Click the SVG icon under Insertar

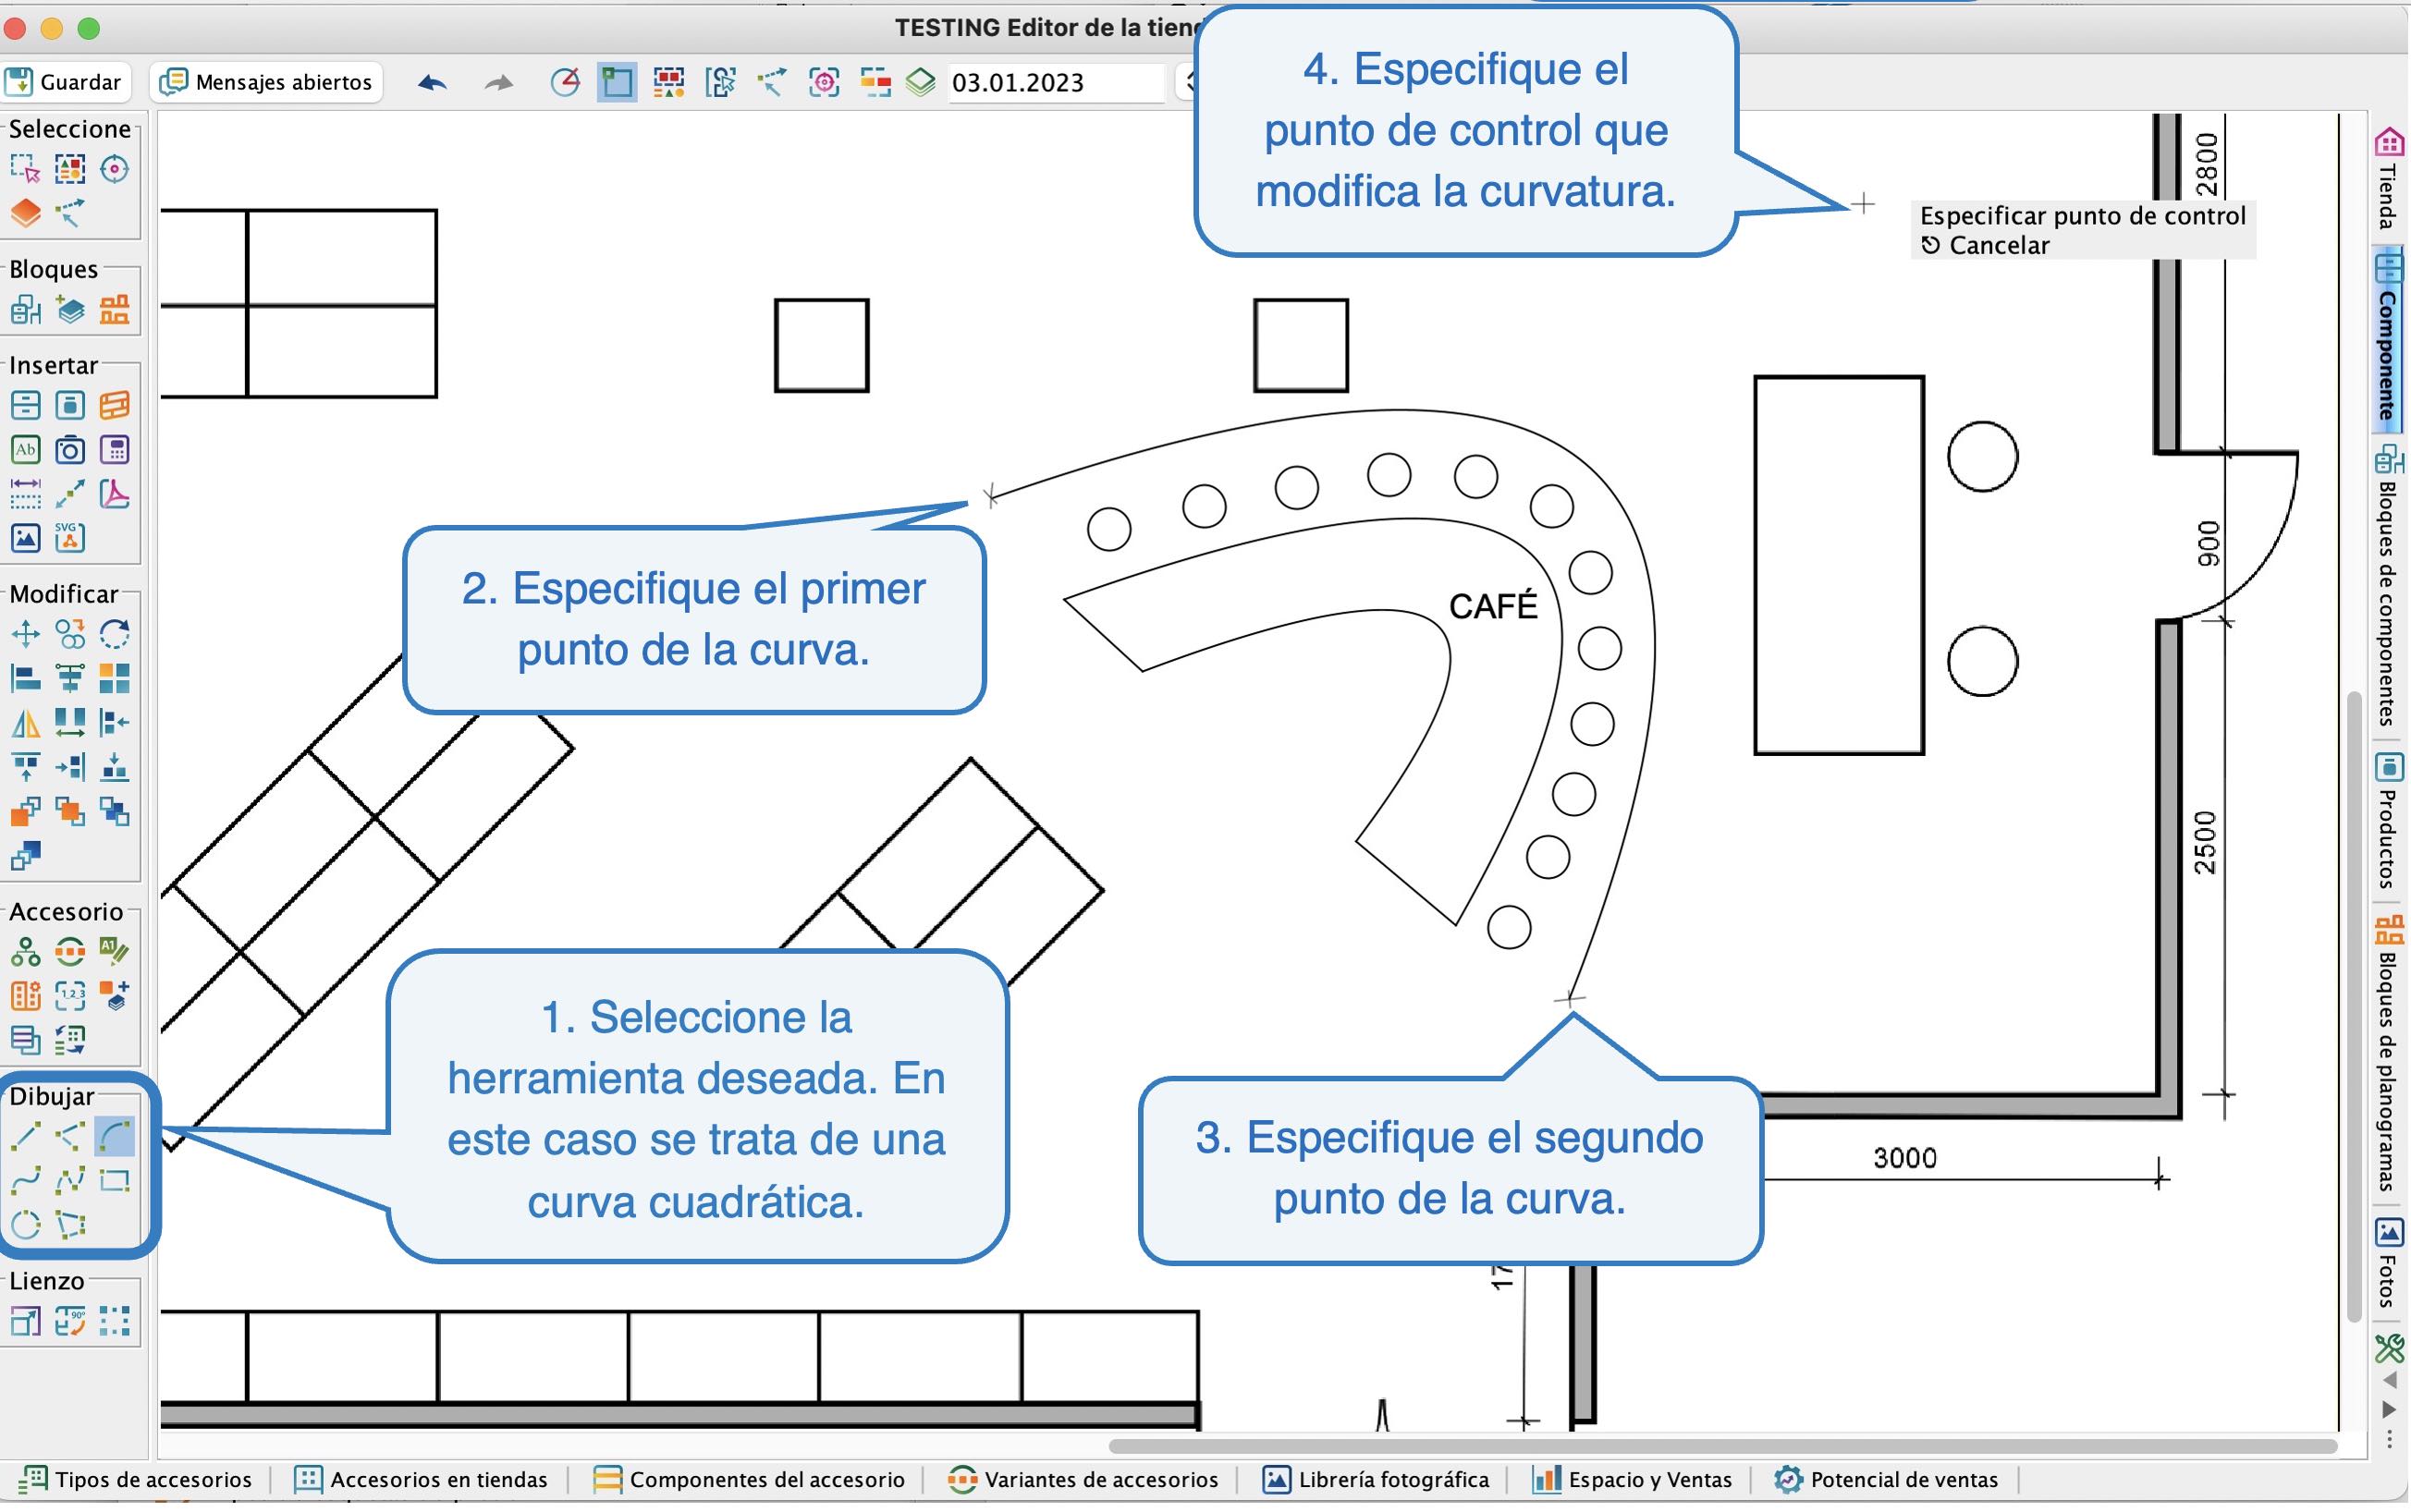[x=70, y=539]
